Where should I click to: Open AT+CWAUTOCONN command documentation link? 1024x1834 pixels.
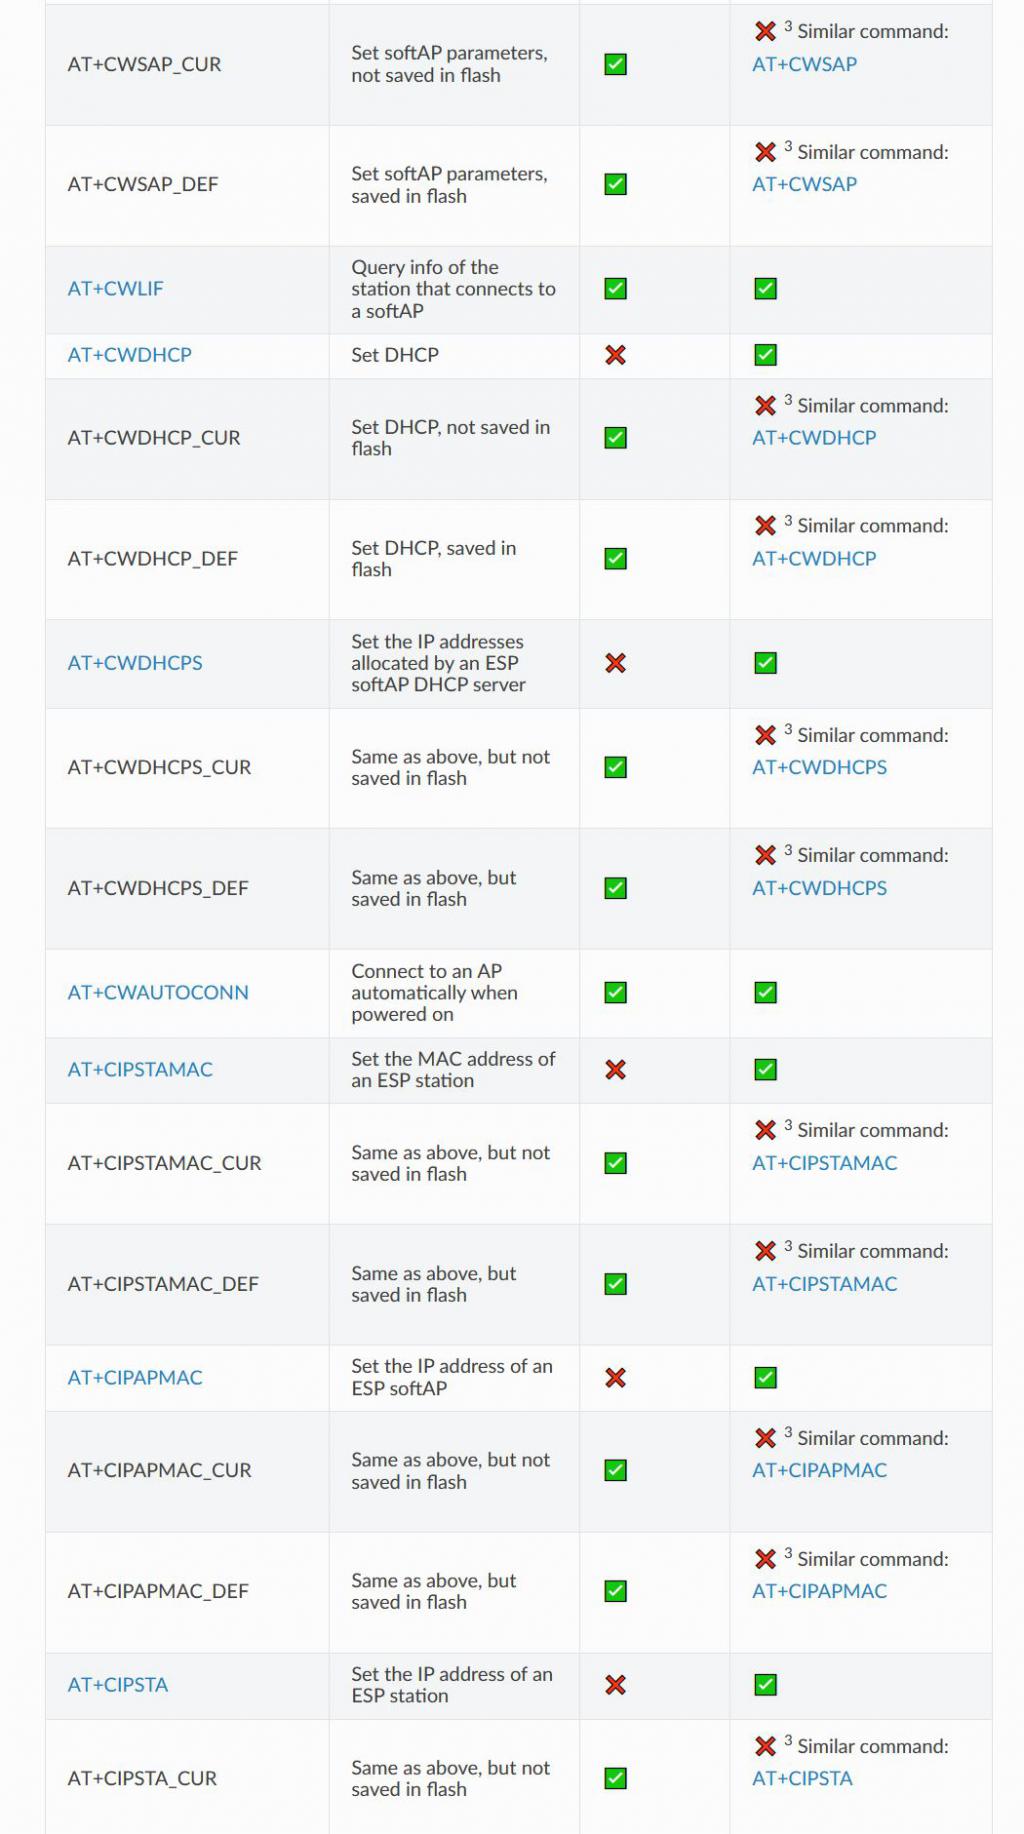[x=158, y=993]
